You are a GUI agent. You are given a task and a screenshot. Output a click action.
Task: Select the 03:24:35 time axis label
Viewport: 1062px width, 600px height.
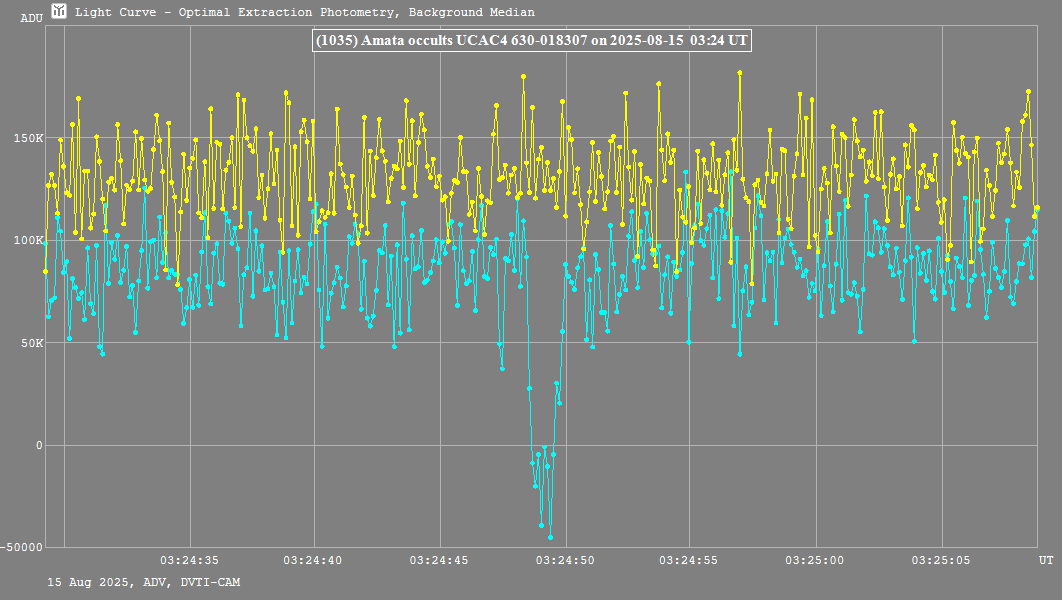tap(189, 560)
